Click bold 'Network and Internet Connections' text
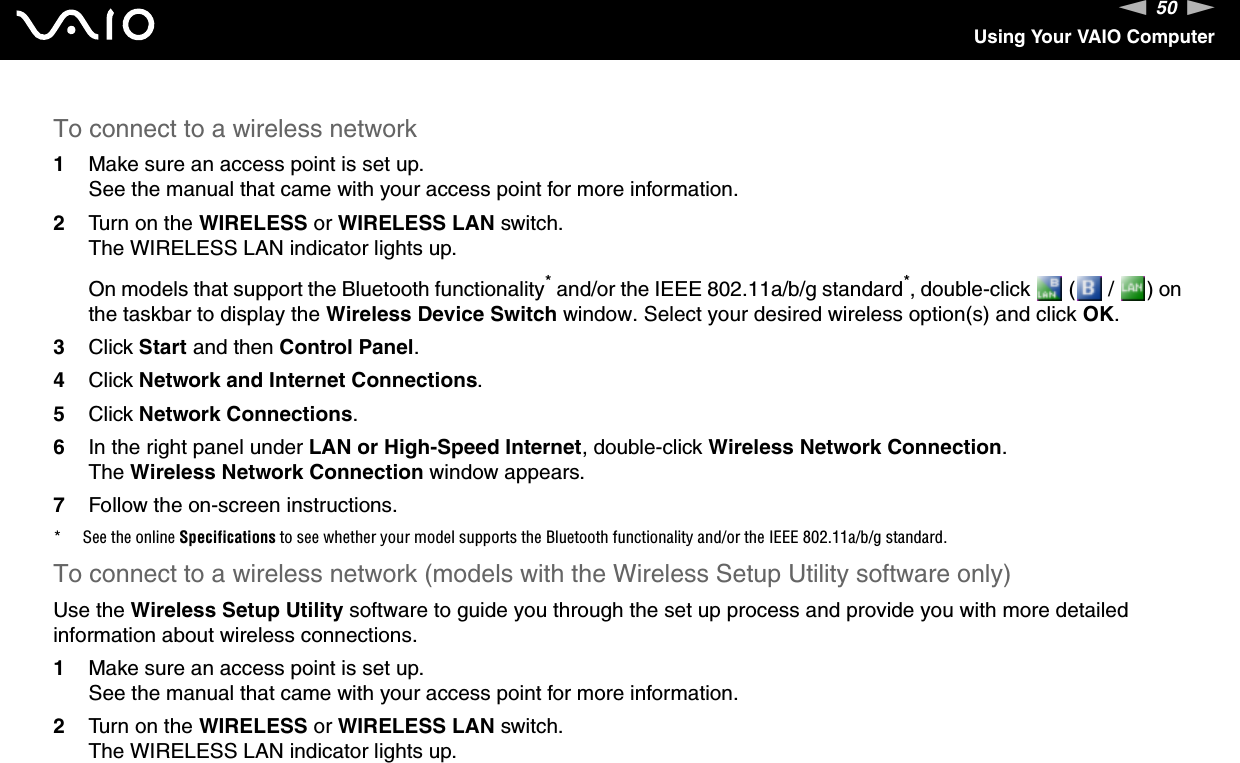Image resolution: width=1240 pixels, height=763 pixels. 308,381
